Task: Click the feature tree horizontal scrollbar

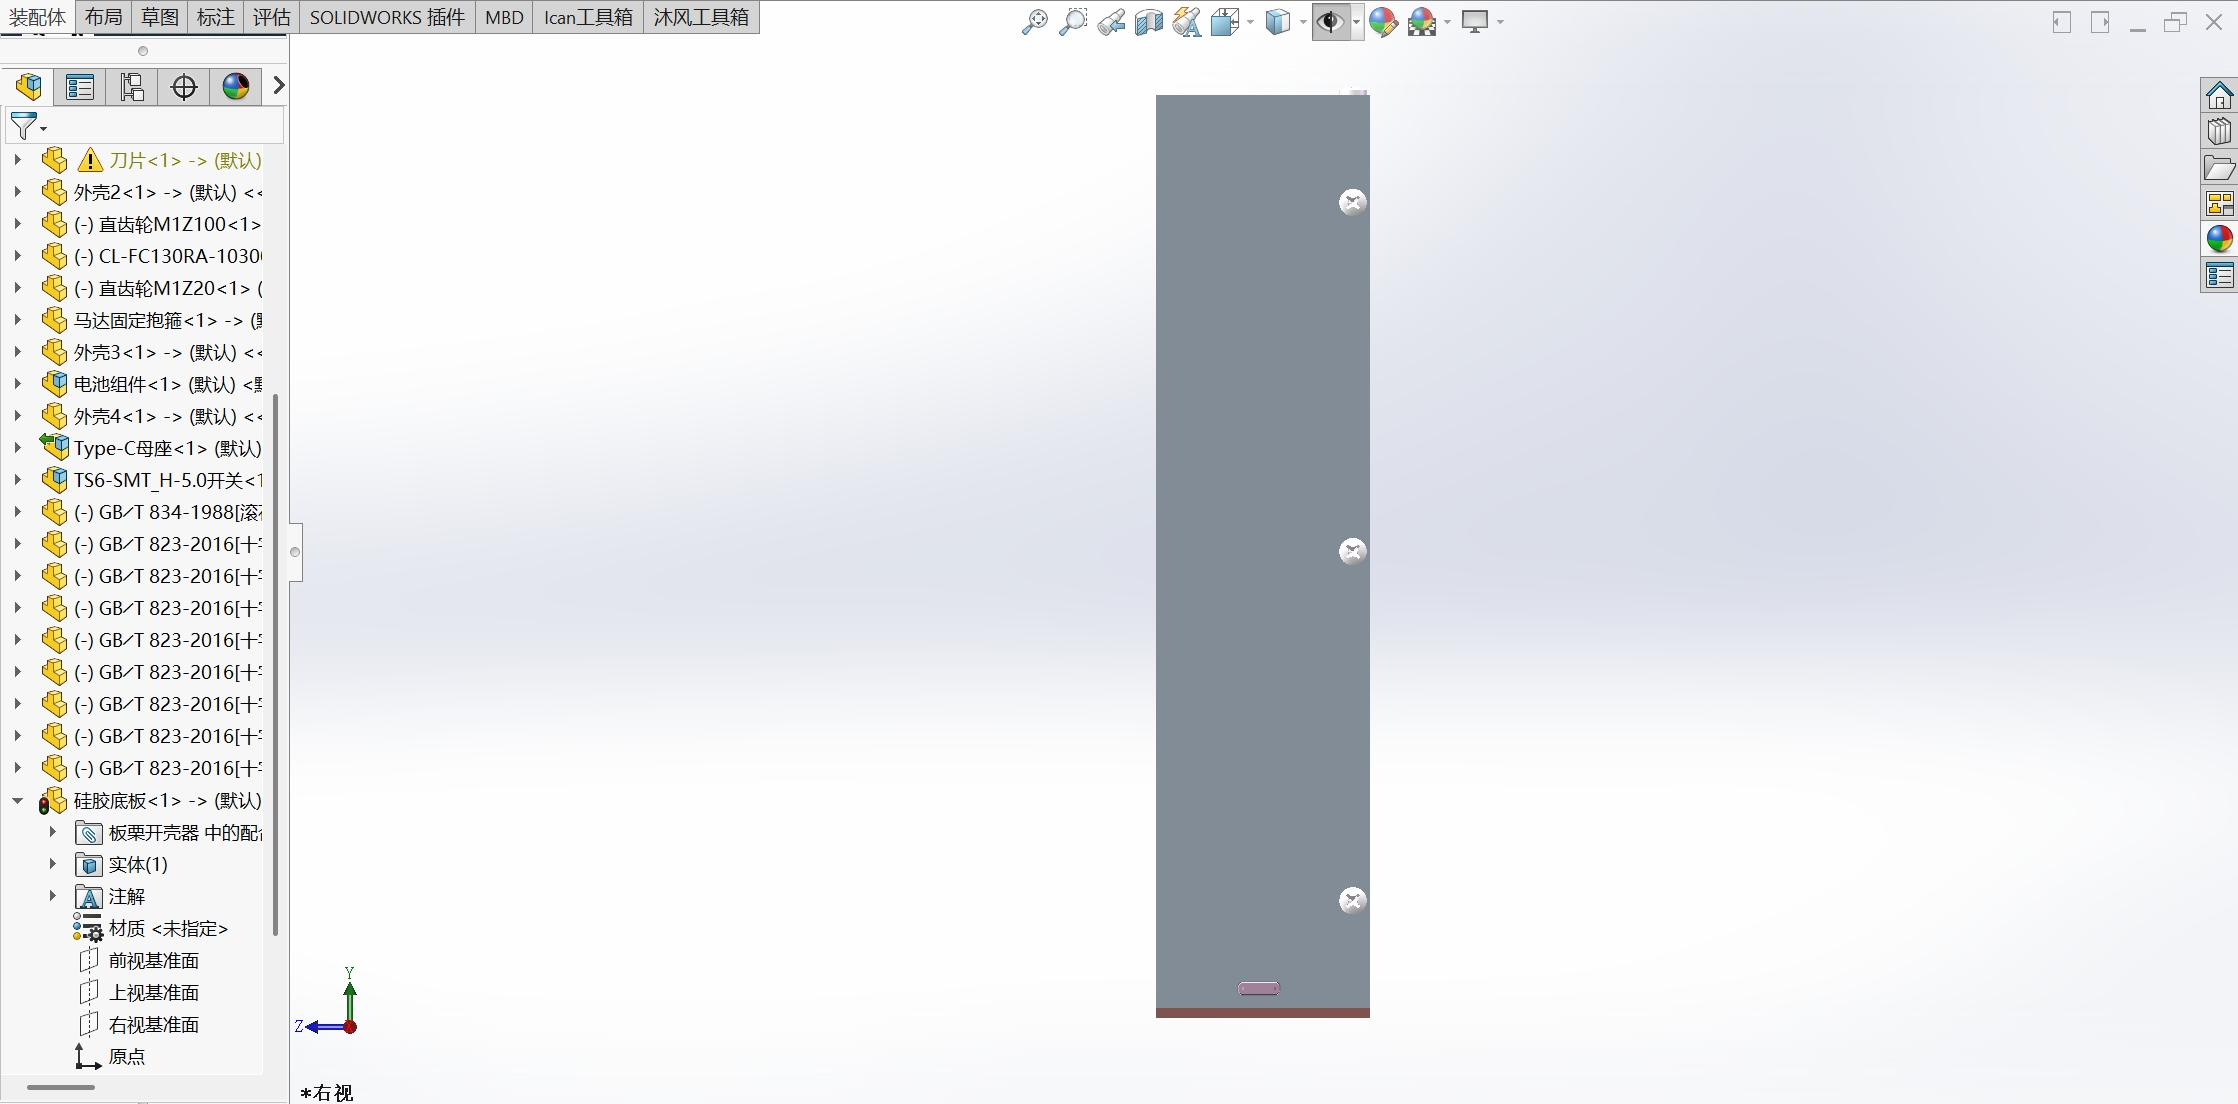Action: pos(61,1087)
